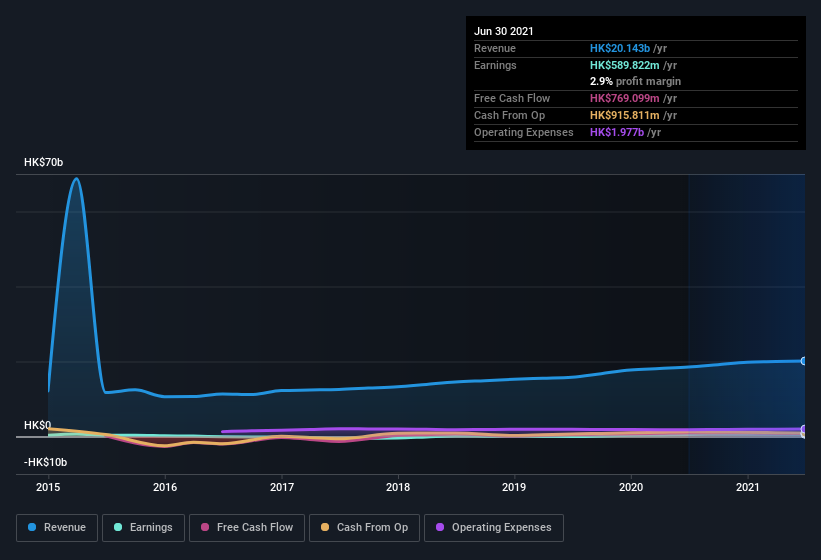The height and width of the screenshot is (560, 821).
Task: Click Operating Expenses label in tooltip
Action: tap(524, 132)
